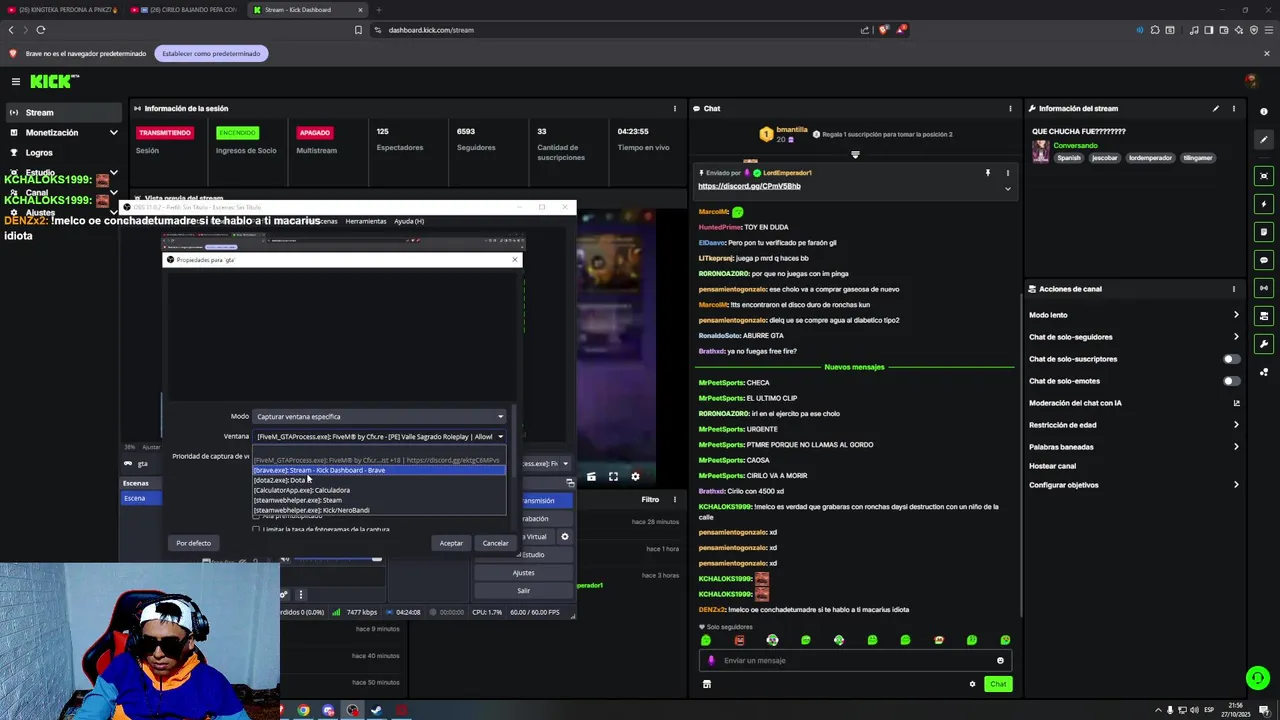This screenshot has height=720, width=1280.
Task: Open the Ventana dropdown in the OBS dialog
Action: coord(380,436)
